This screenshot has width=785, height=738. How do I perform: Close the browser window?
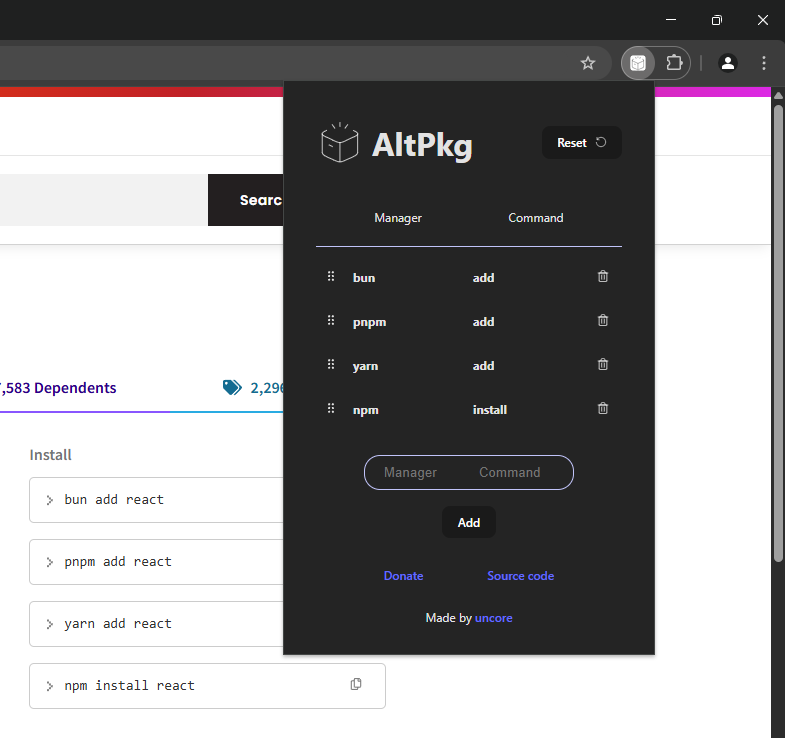pos(762,20)
